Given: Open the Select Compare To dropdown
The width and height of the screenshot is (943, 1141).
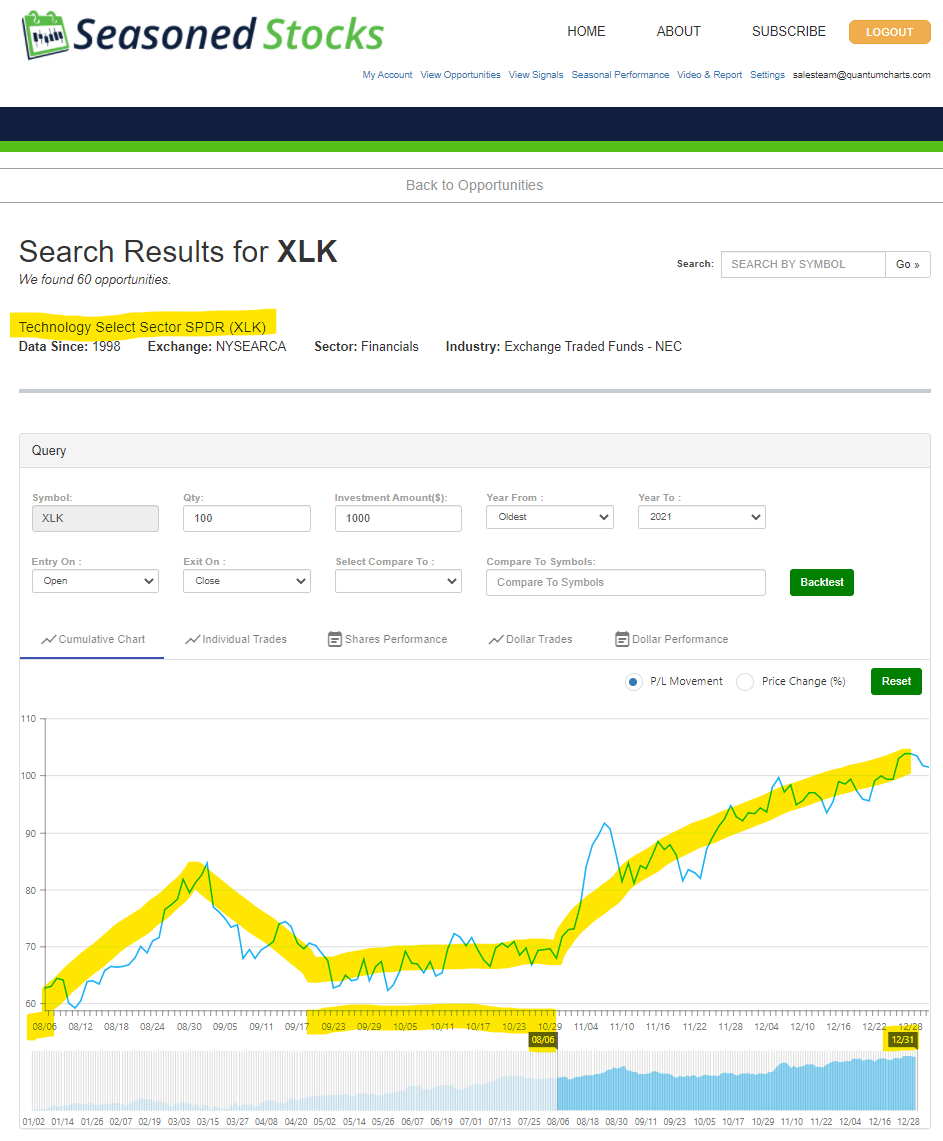Looking at the screenshot, I should (398, 581).
